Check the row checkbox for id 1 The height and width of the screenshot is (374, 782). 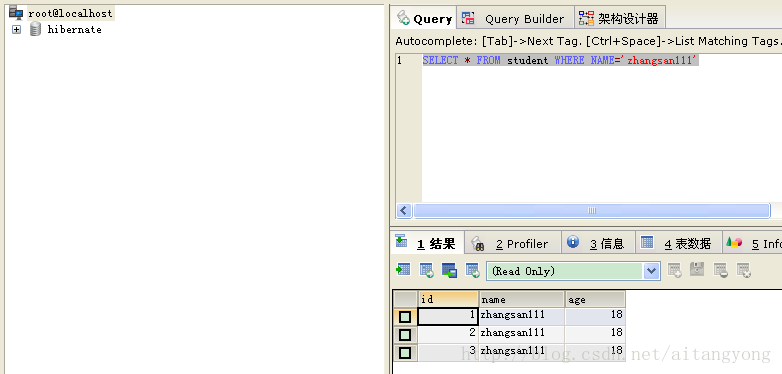pyautogui.click(x=405, y=317)
